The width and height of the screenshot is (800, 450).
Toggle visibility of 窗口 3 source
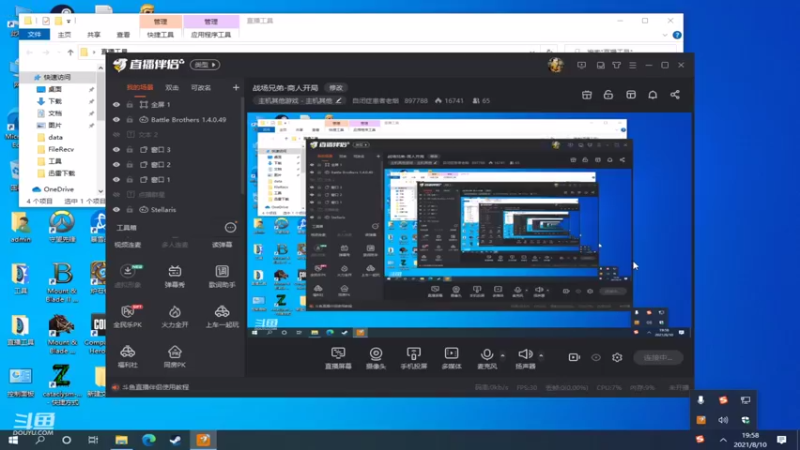point(116,149)
